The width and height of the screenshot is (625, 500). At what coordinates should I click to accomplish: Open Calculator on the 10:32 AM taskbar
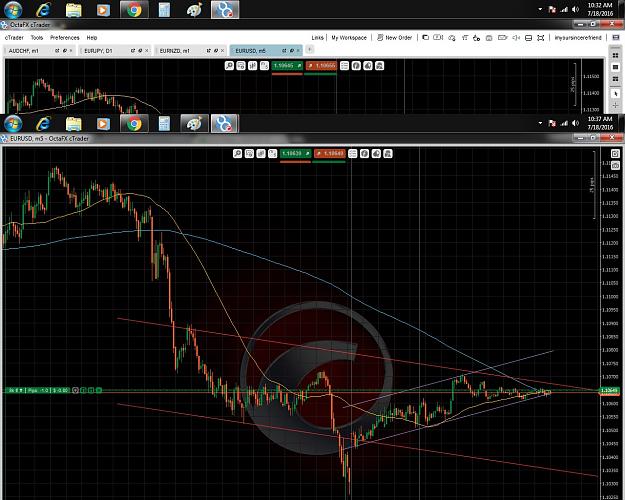point(164,10)
